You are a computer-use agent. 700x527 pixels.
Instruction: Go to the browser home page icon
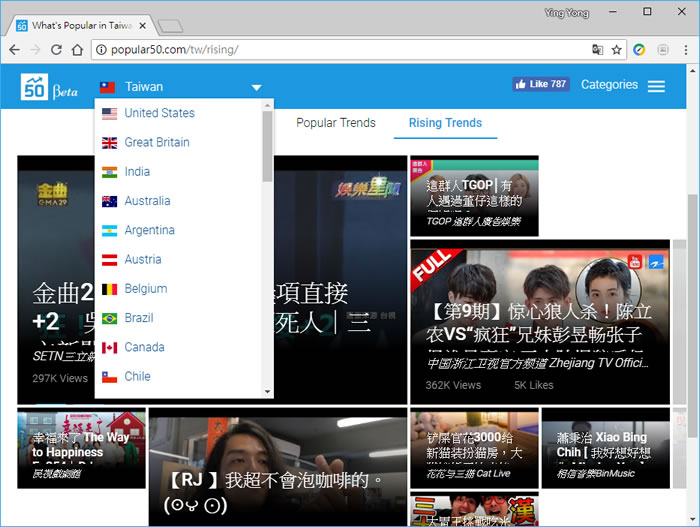pyautogui.click(x=78, y=50)
